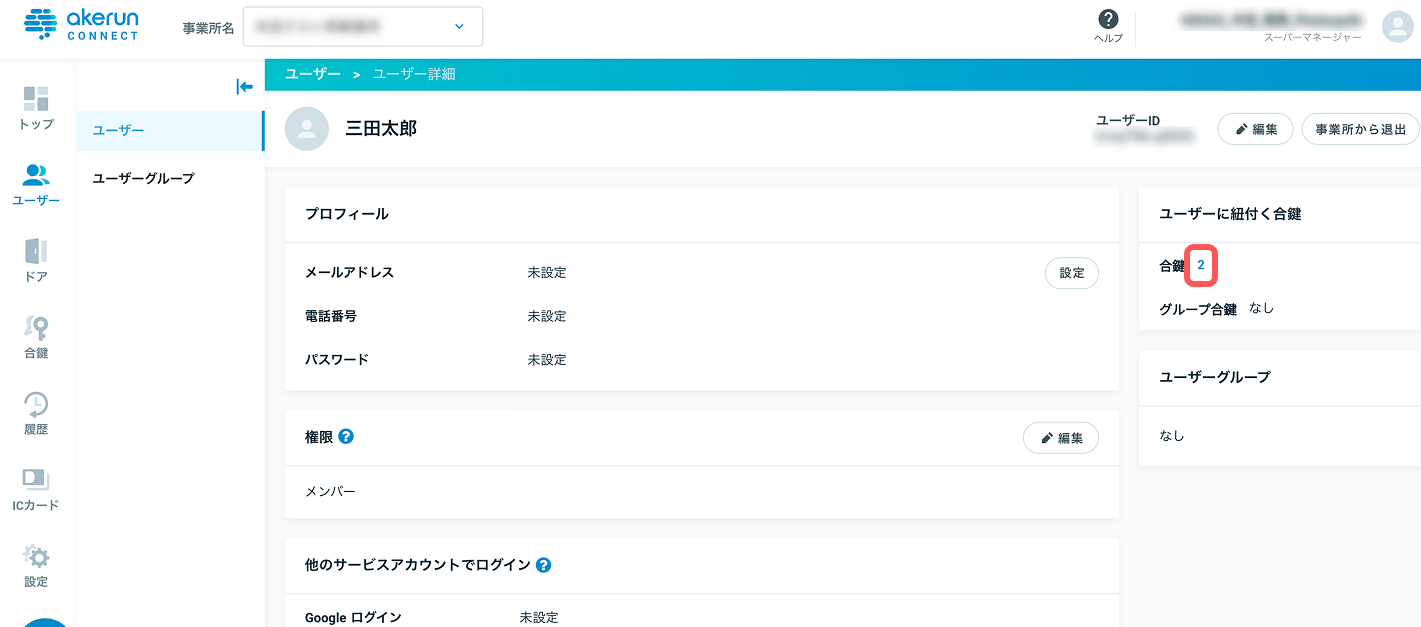
Task: Click the help icon next to 権限
Action: point(346,437)
